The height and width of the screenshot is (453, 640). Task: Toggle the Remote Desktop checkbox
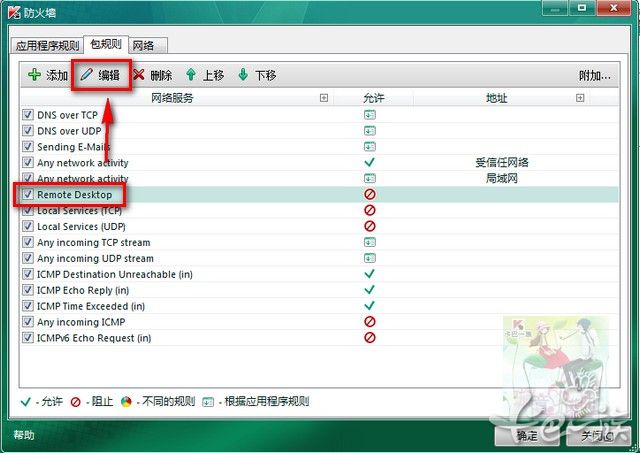tap(28, 194)
